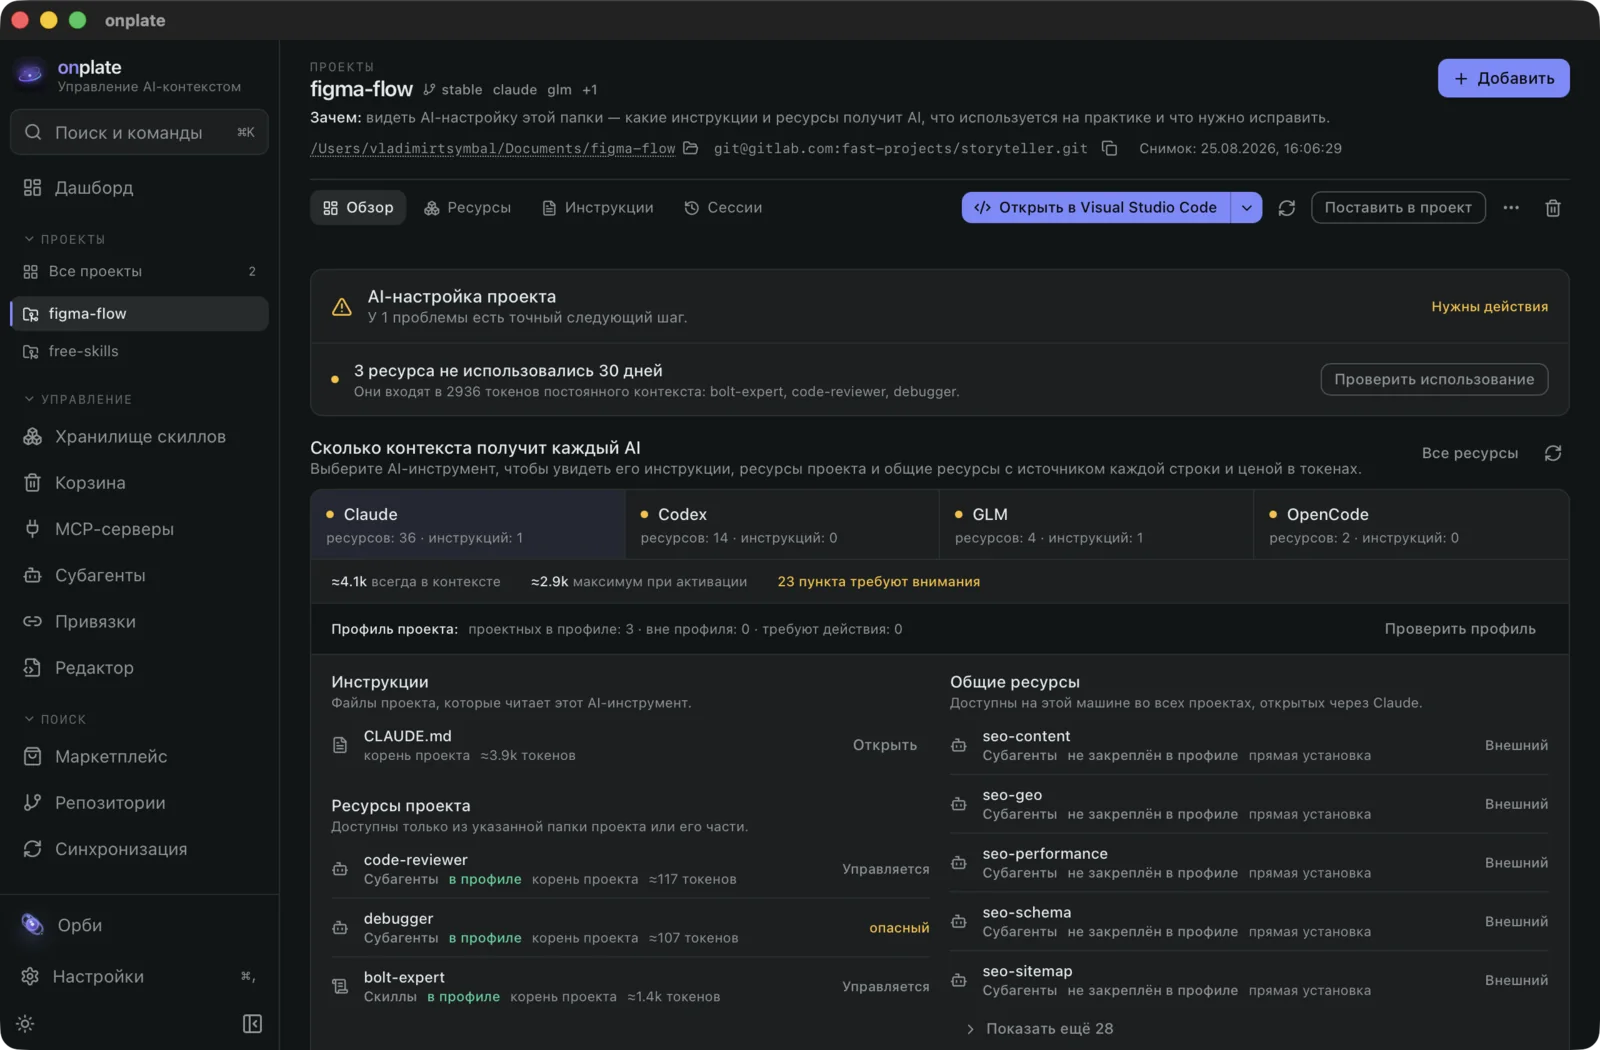Select the GLM AI tool card

pos(1096,525)
